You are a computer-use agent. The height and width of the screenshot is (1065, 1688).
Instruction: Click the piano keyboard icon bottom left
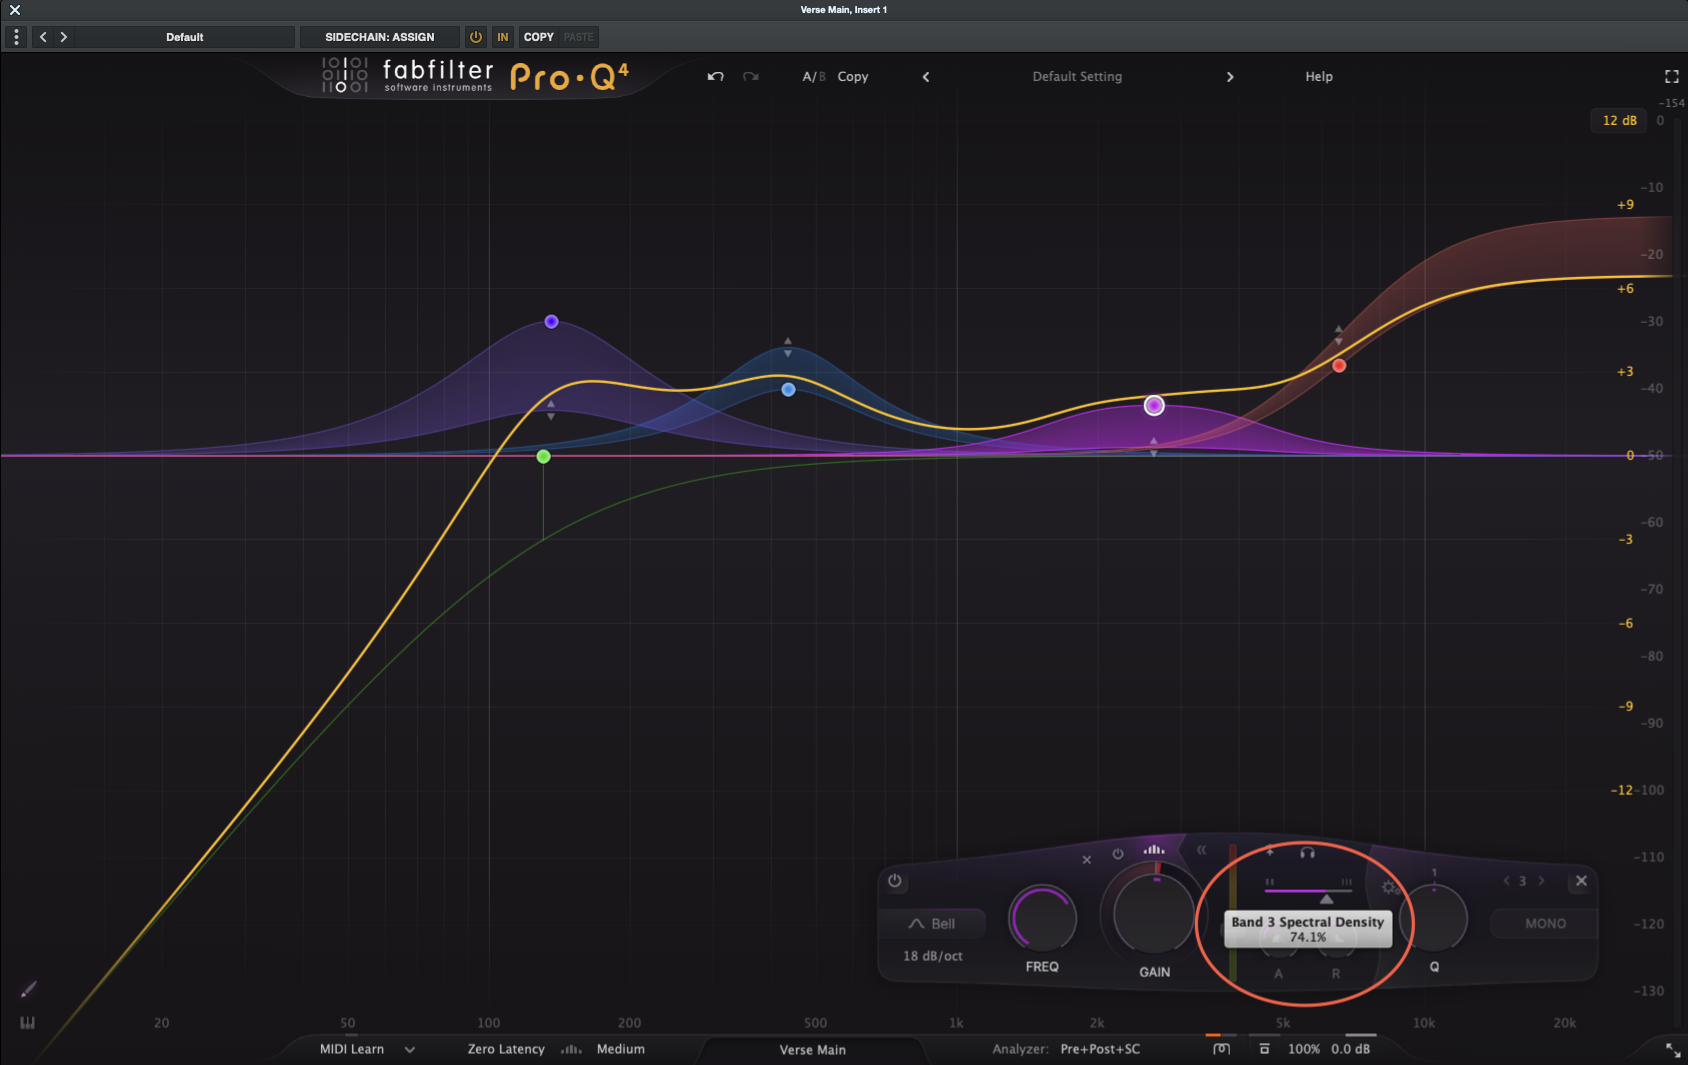tap(28, 1023)
